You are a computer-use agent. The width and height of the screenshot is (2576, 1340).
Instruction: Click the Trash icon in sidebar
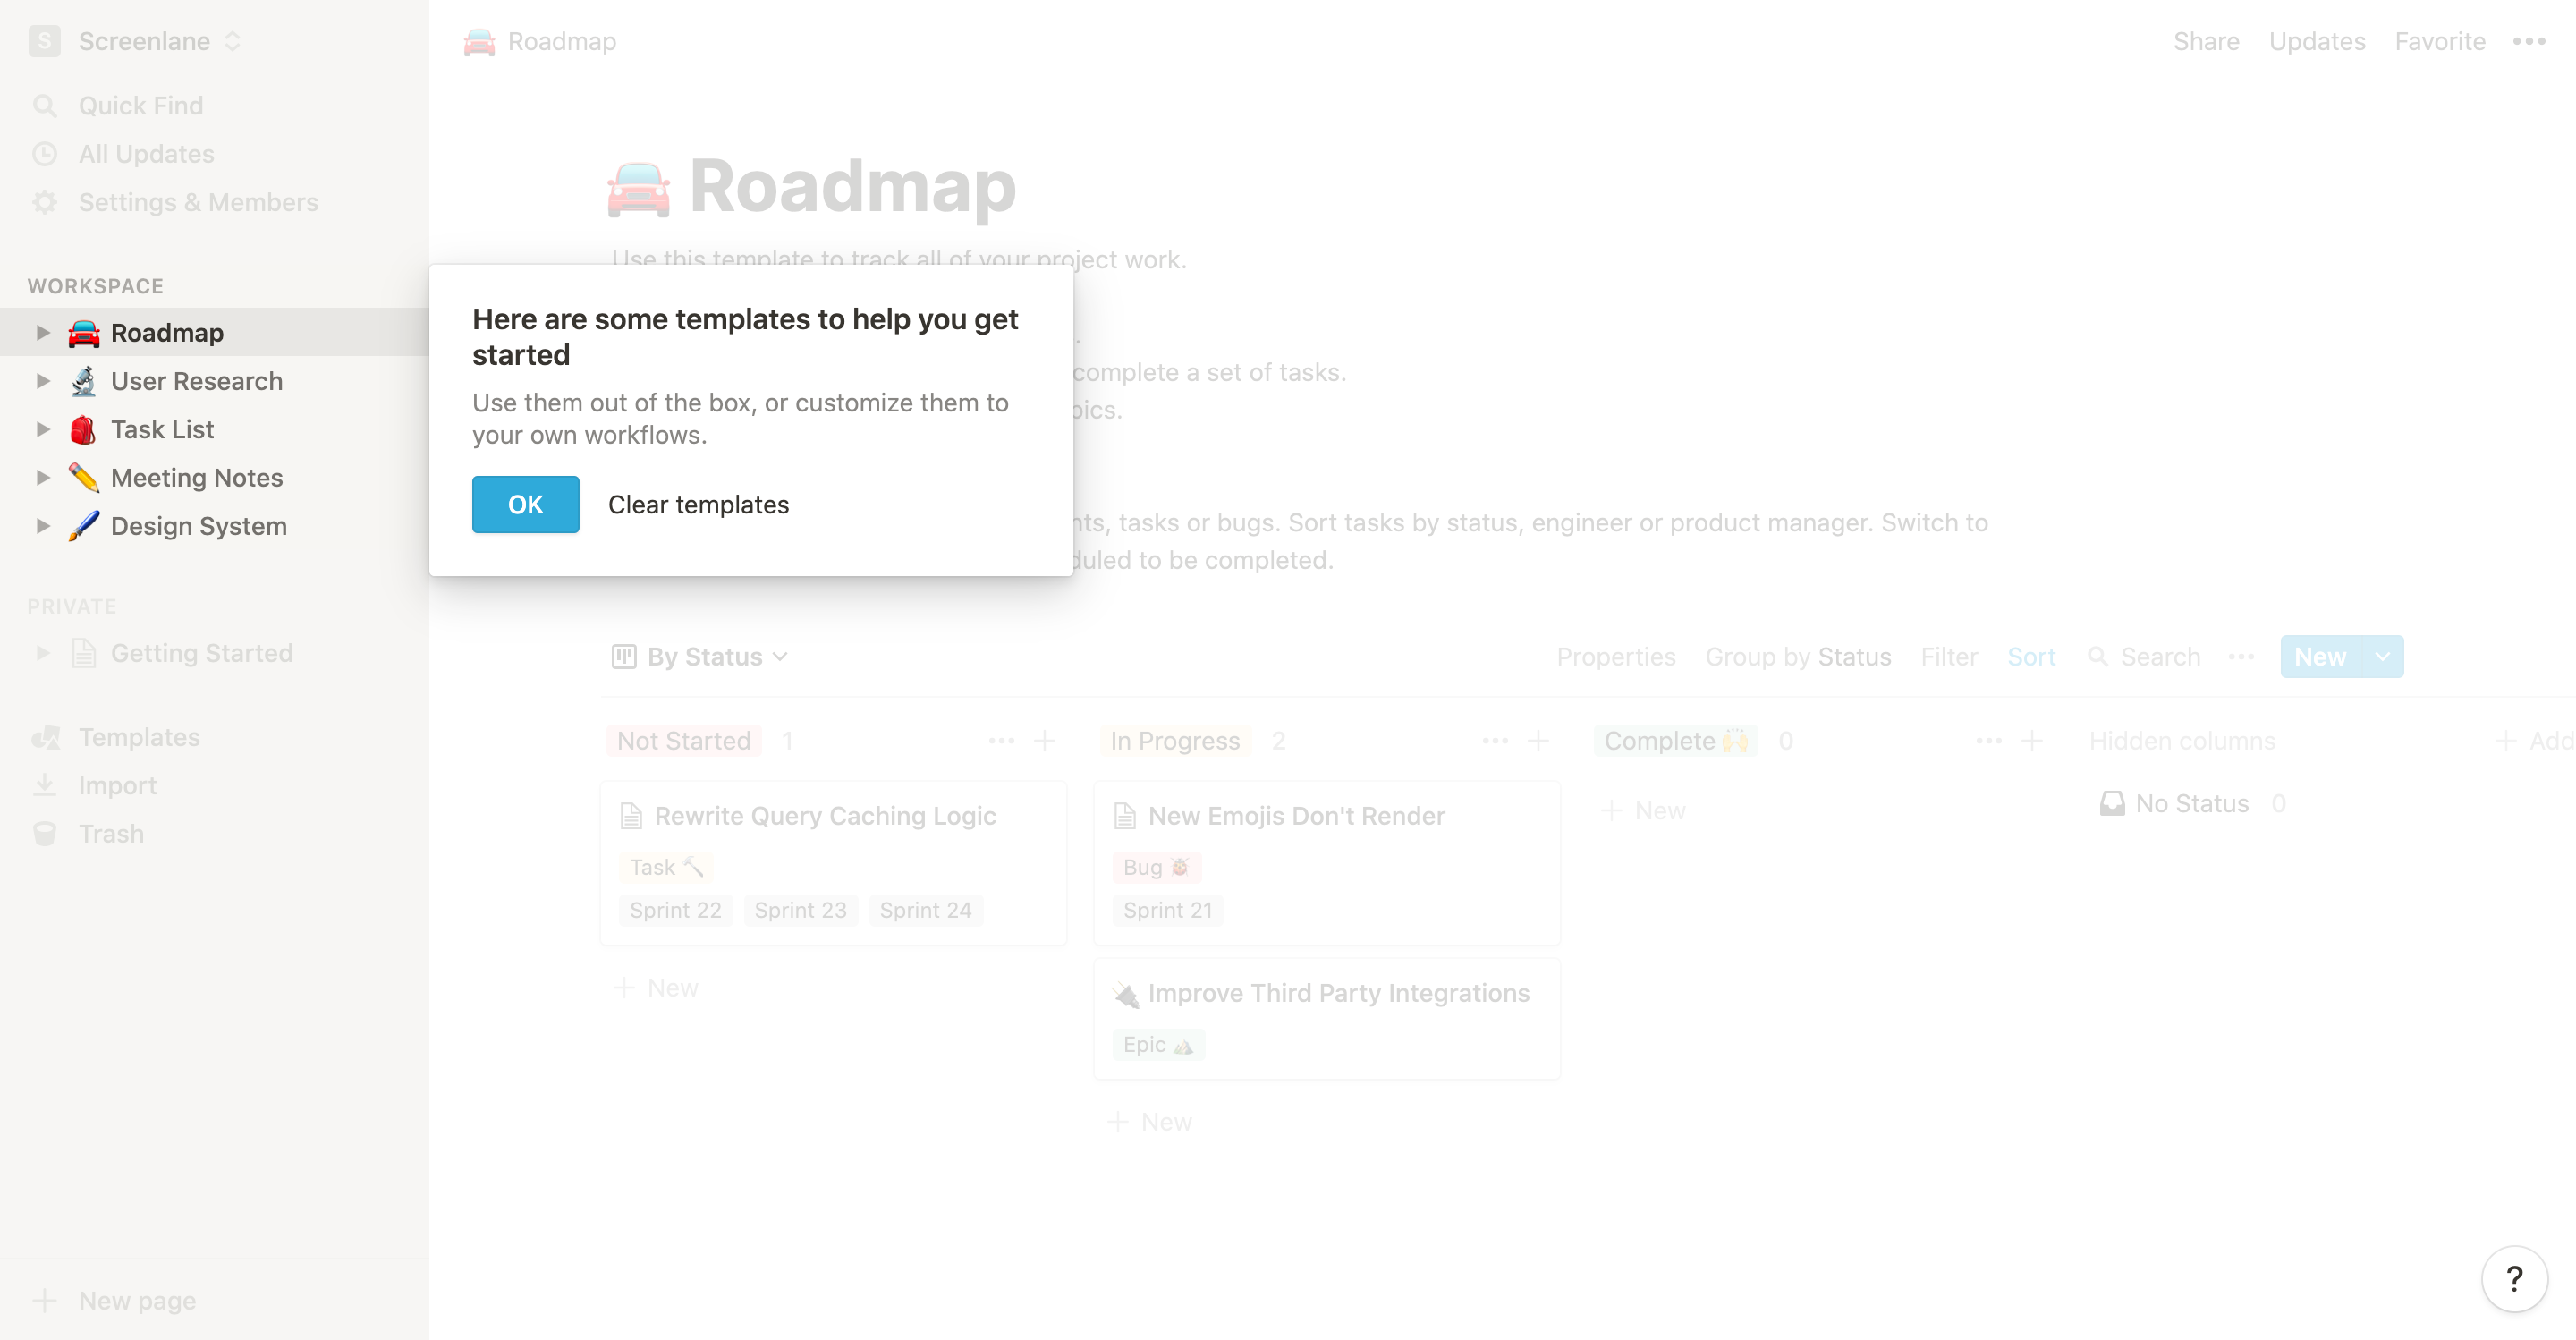[x=46, y=834]
